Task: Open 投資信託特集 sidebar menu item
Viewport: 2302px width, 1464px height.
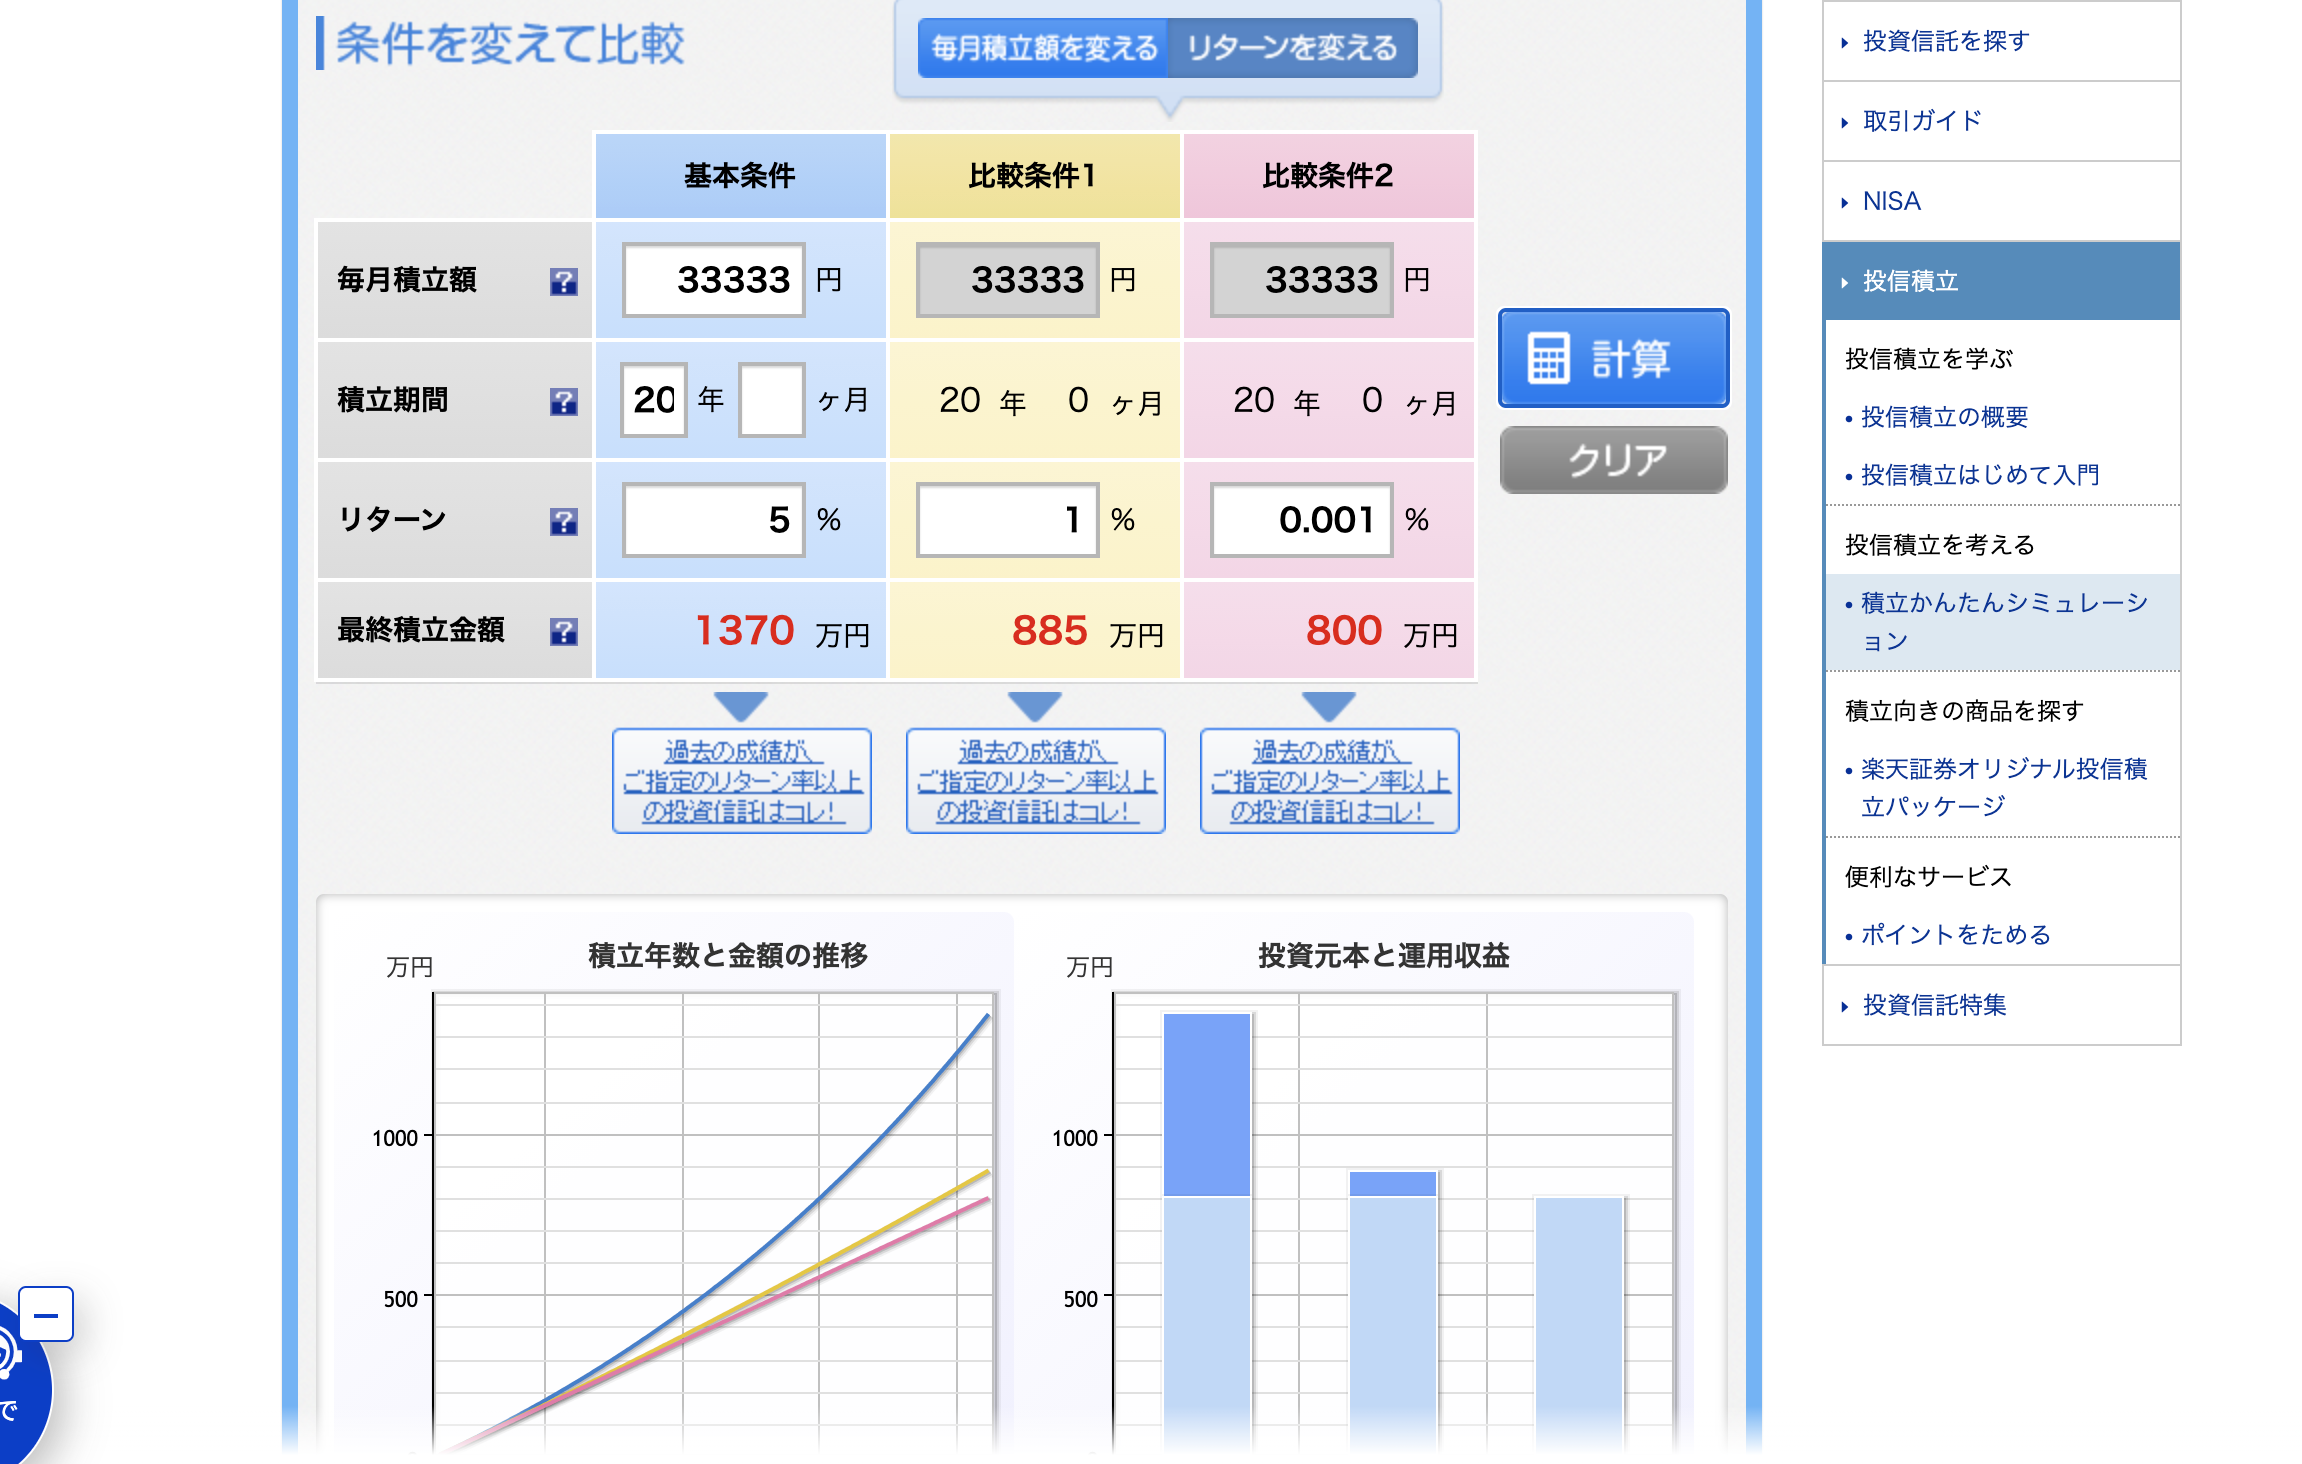Action: click(1934, 1005)
